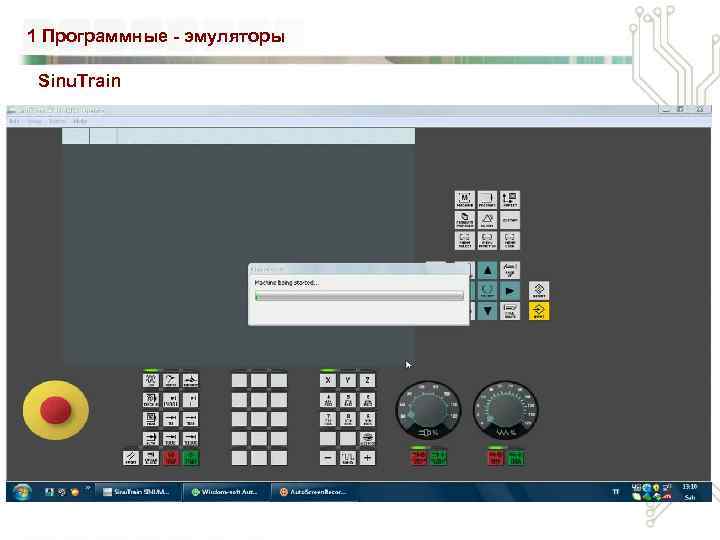The width and height of the screenshot is (720, 540).
Task: Click the MENU USER key
Action: [510, 240]
